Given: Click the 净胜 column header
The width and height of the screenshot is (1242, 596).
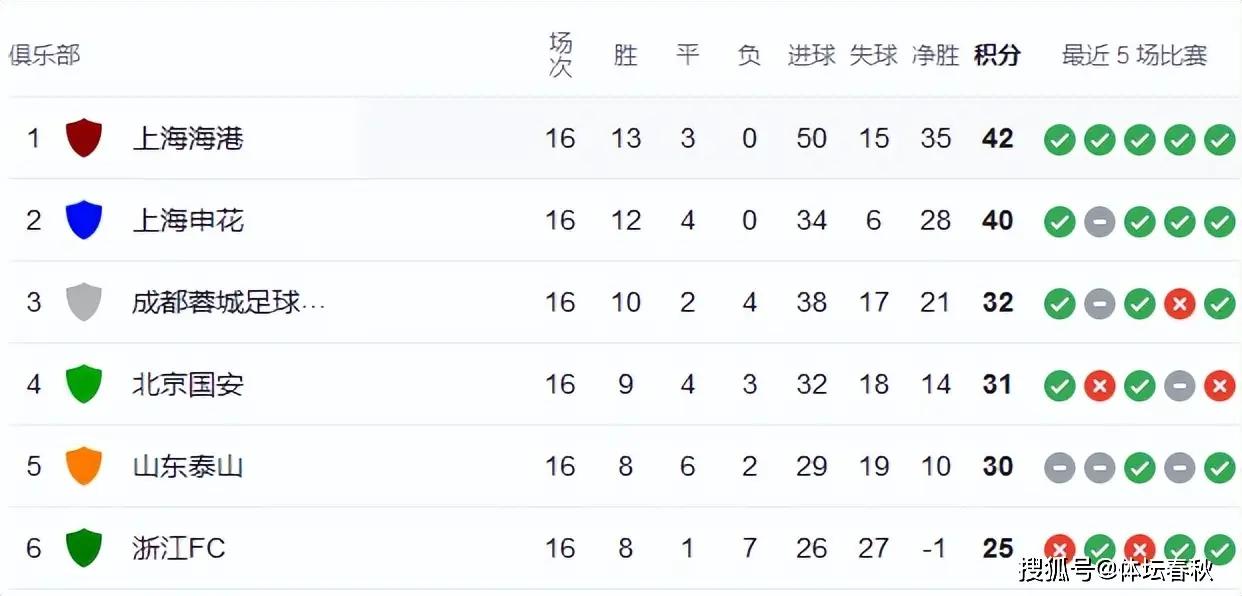Looking at the screenshot, I should tap(935, 55).
